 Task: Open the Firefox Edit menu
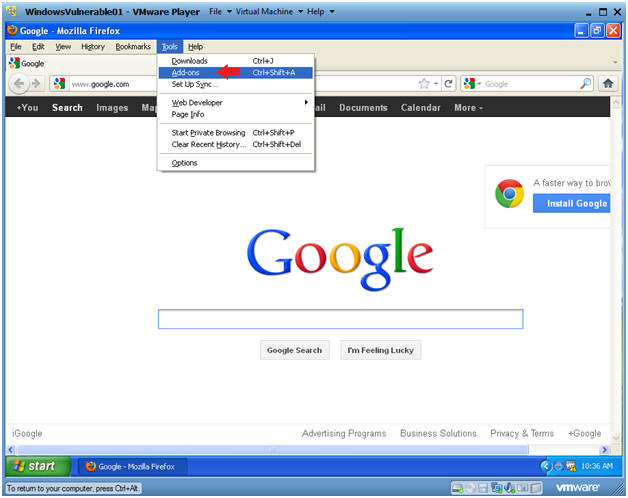pos(38,46)
